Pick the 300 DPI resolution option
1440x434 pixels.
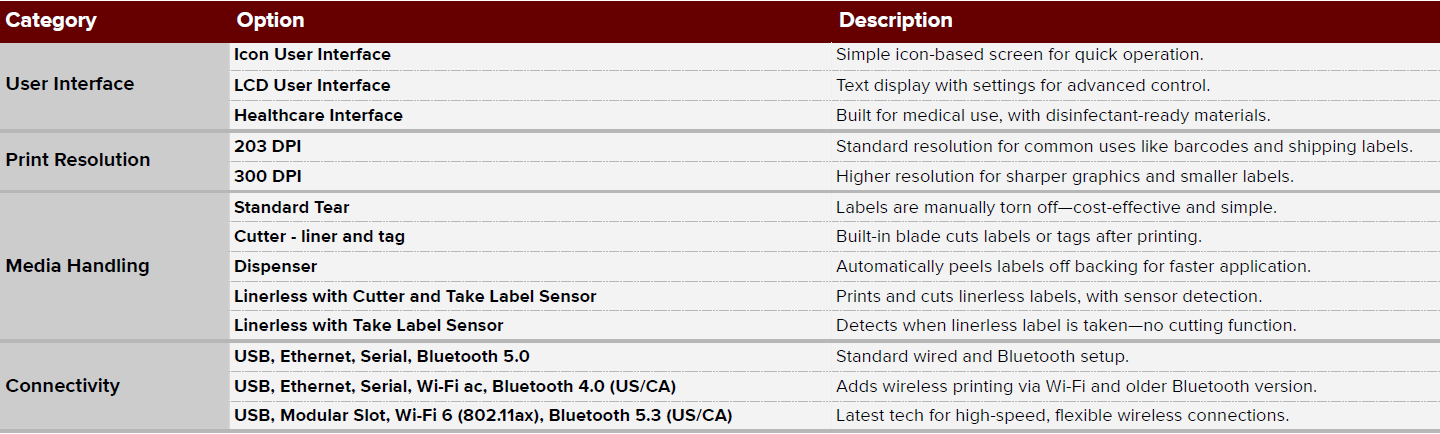coord(267,176)
